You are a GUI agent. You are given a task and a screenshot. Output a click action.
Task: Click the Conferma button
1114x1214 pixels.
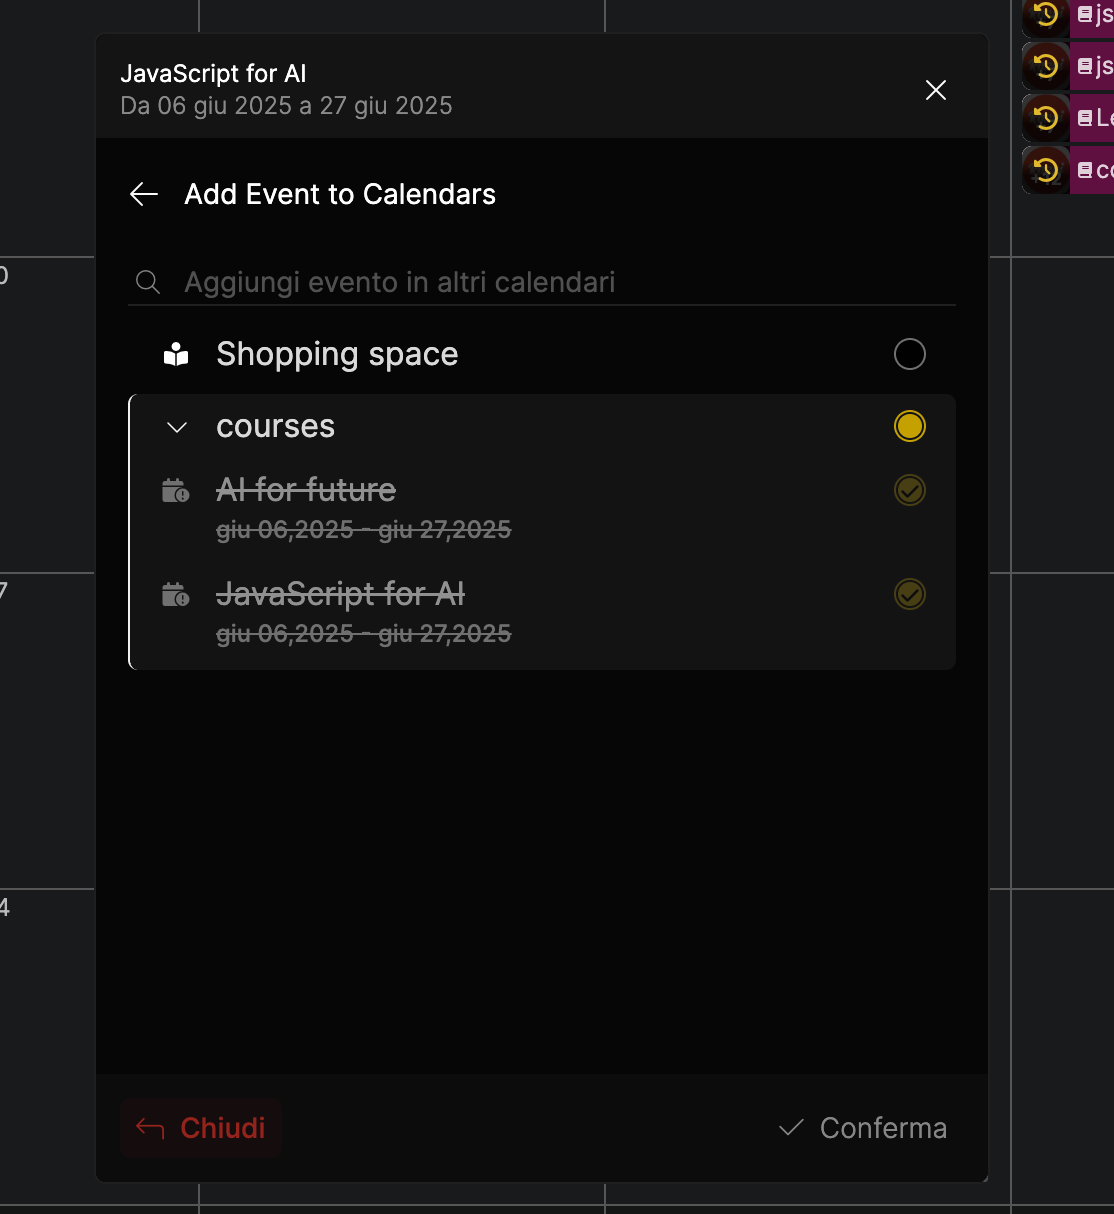pyautogui.click(x=863, y=1128)
